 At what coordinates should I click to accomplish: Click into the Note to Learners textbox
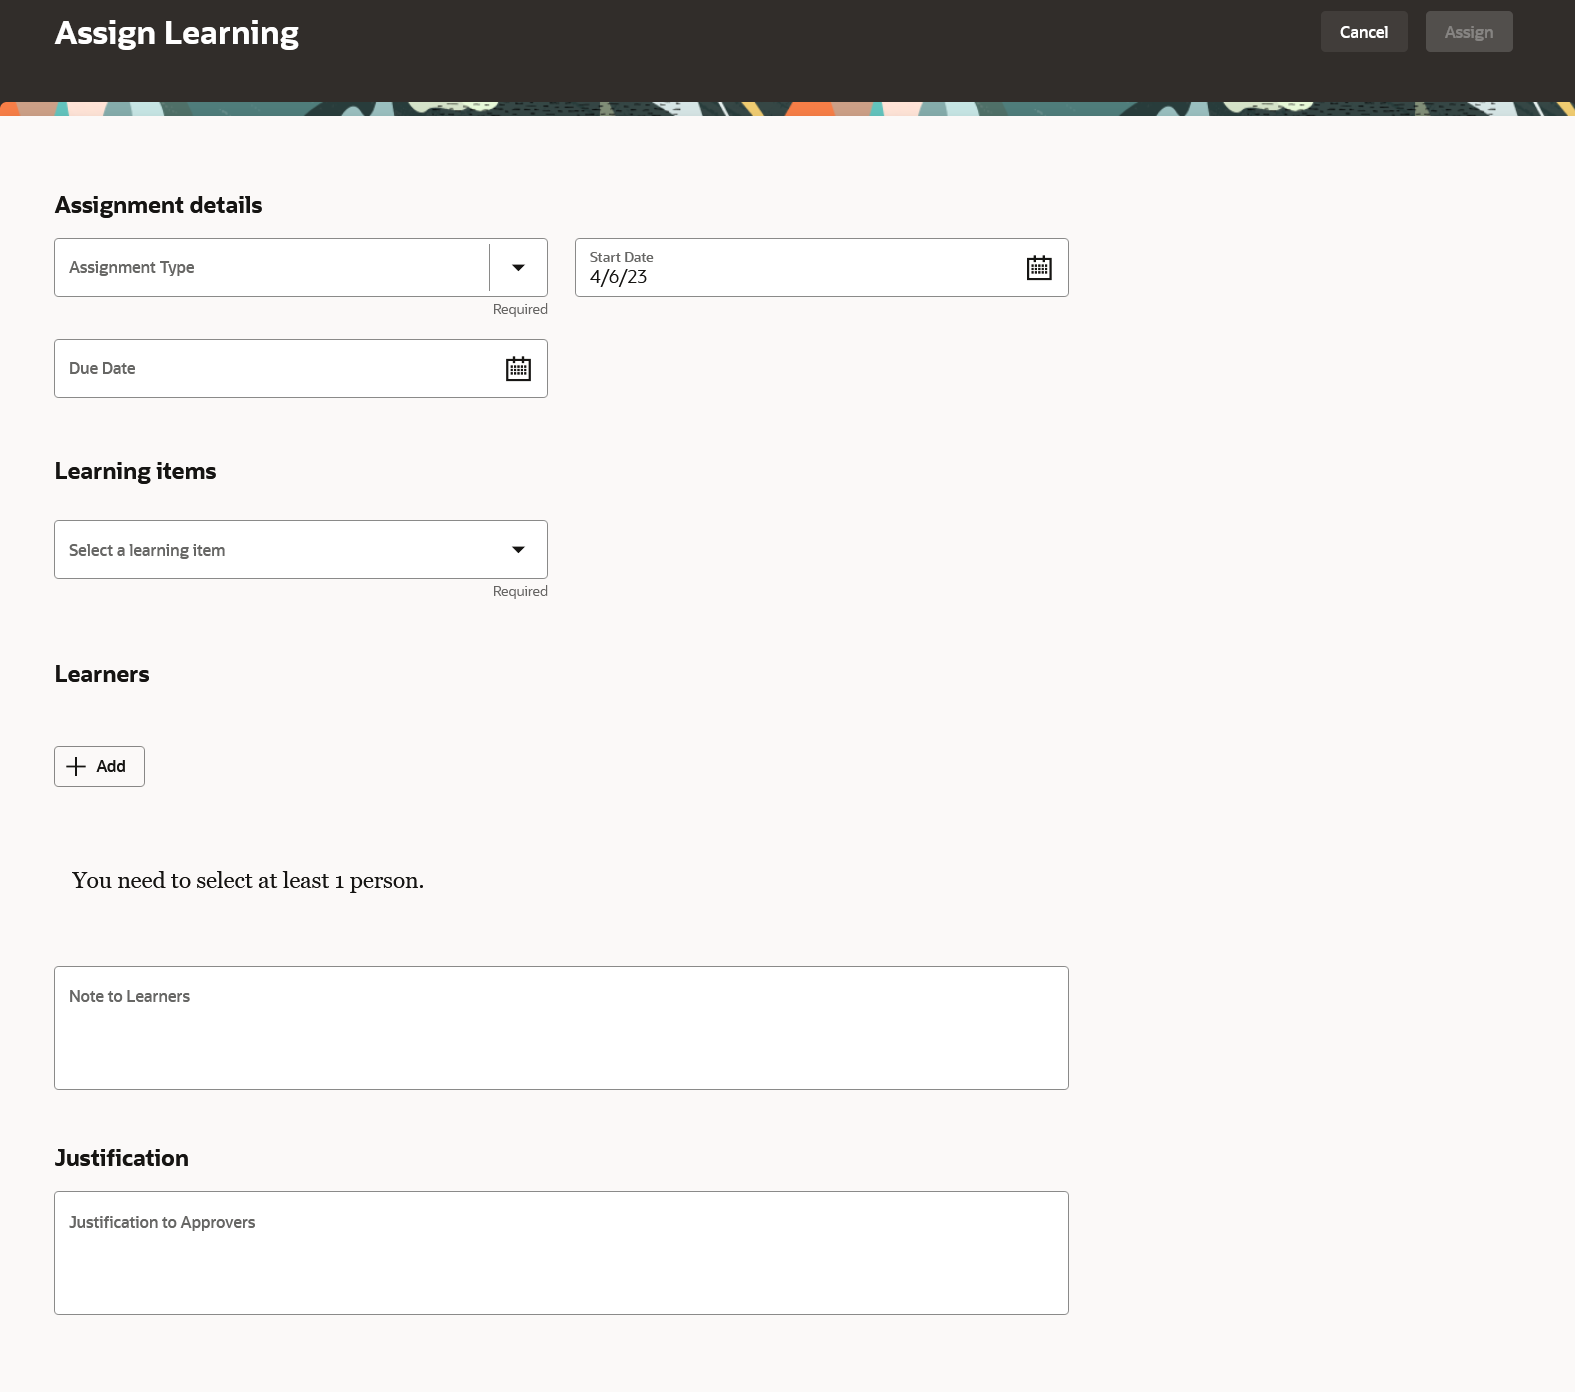[x=561, y=1028]
